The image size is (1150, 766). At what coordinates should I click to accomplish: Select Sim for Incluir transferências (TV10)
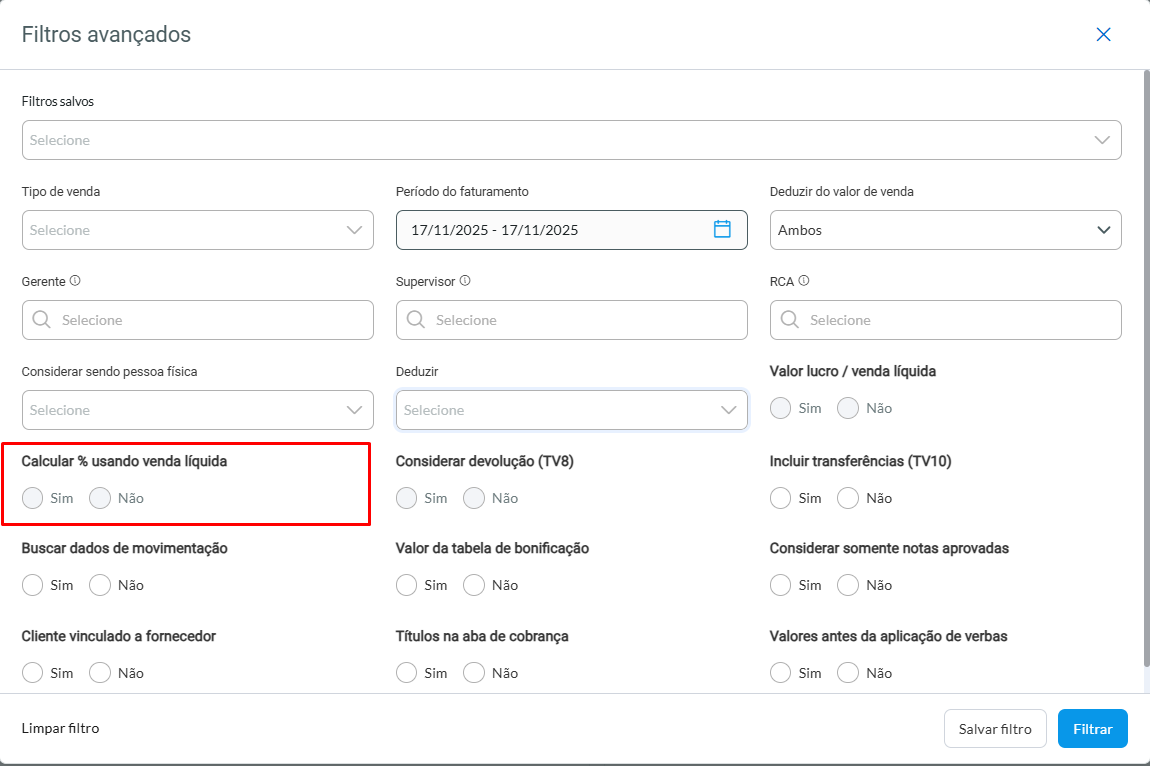(x=781, y=498)
